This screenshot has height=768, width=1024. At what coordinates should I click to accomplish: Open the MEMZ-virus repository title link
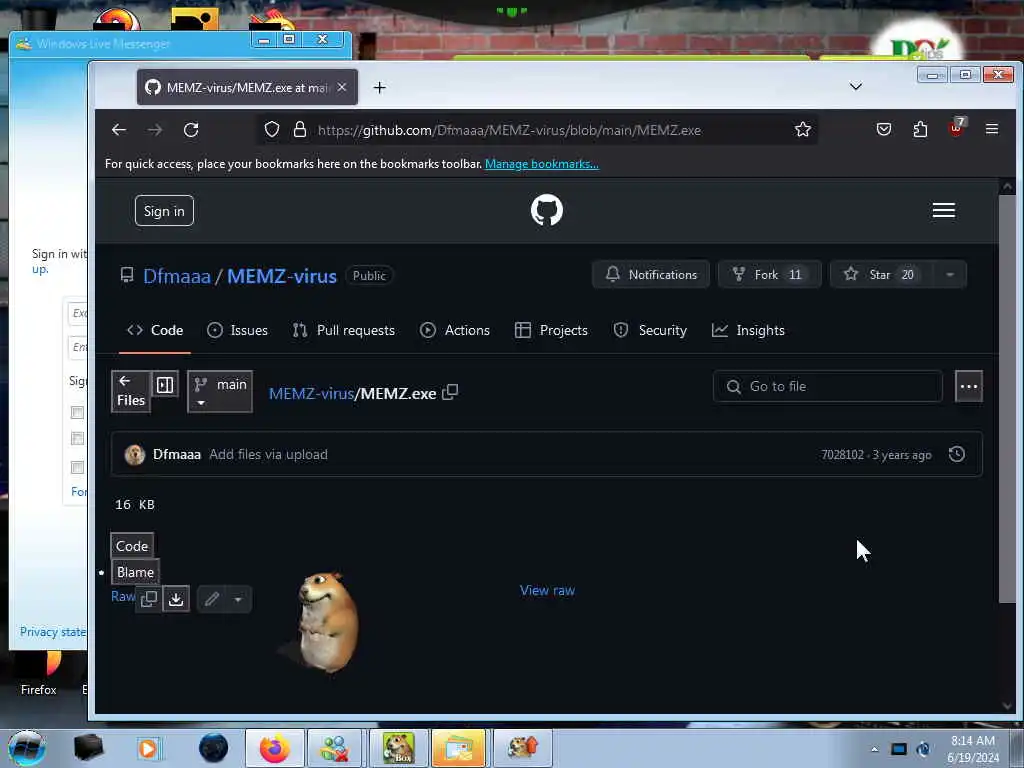click(x=282, y=276)
